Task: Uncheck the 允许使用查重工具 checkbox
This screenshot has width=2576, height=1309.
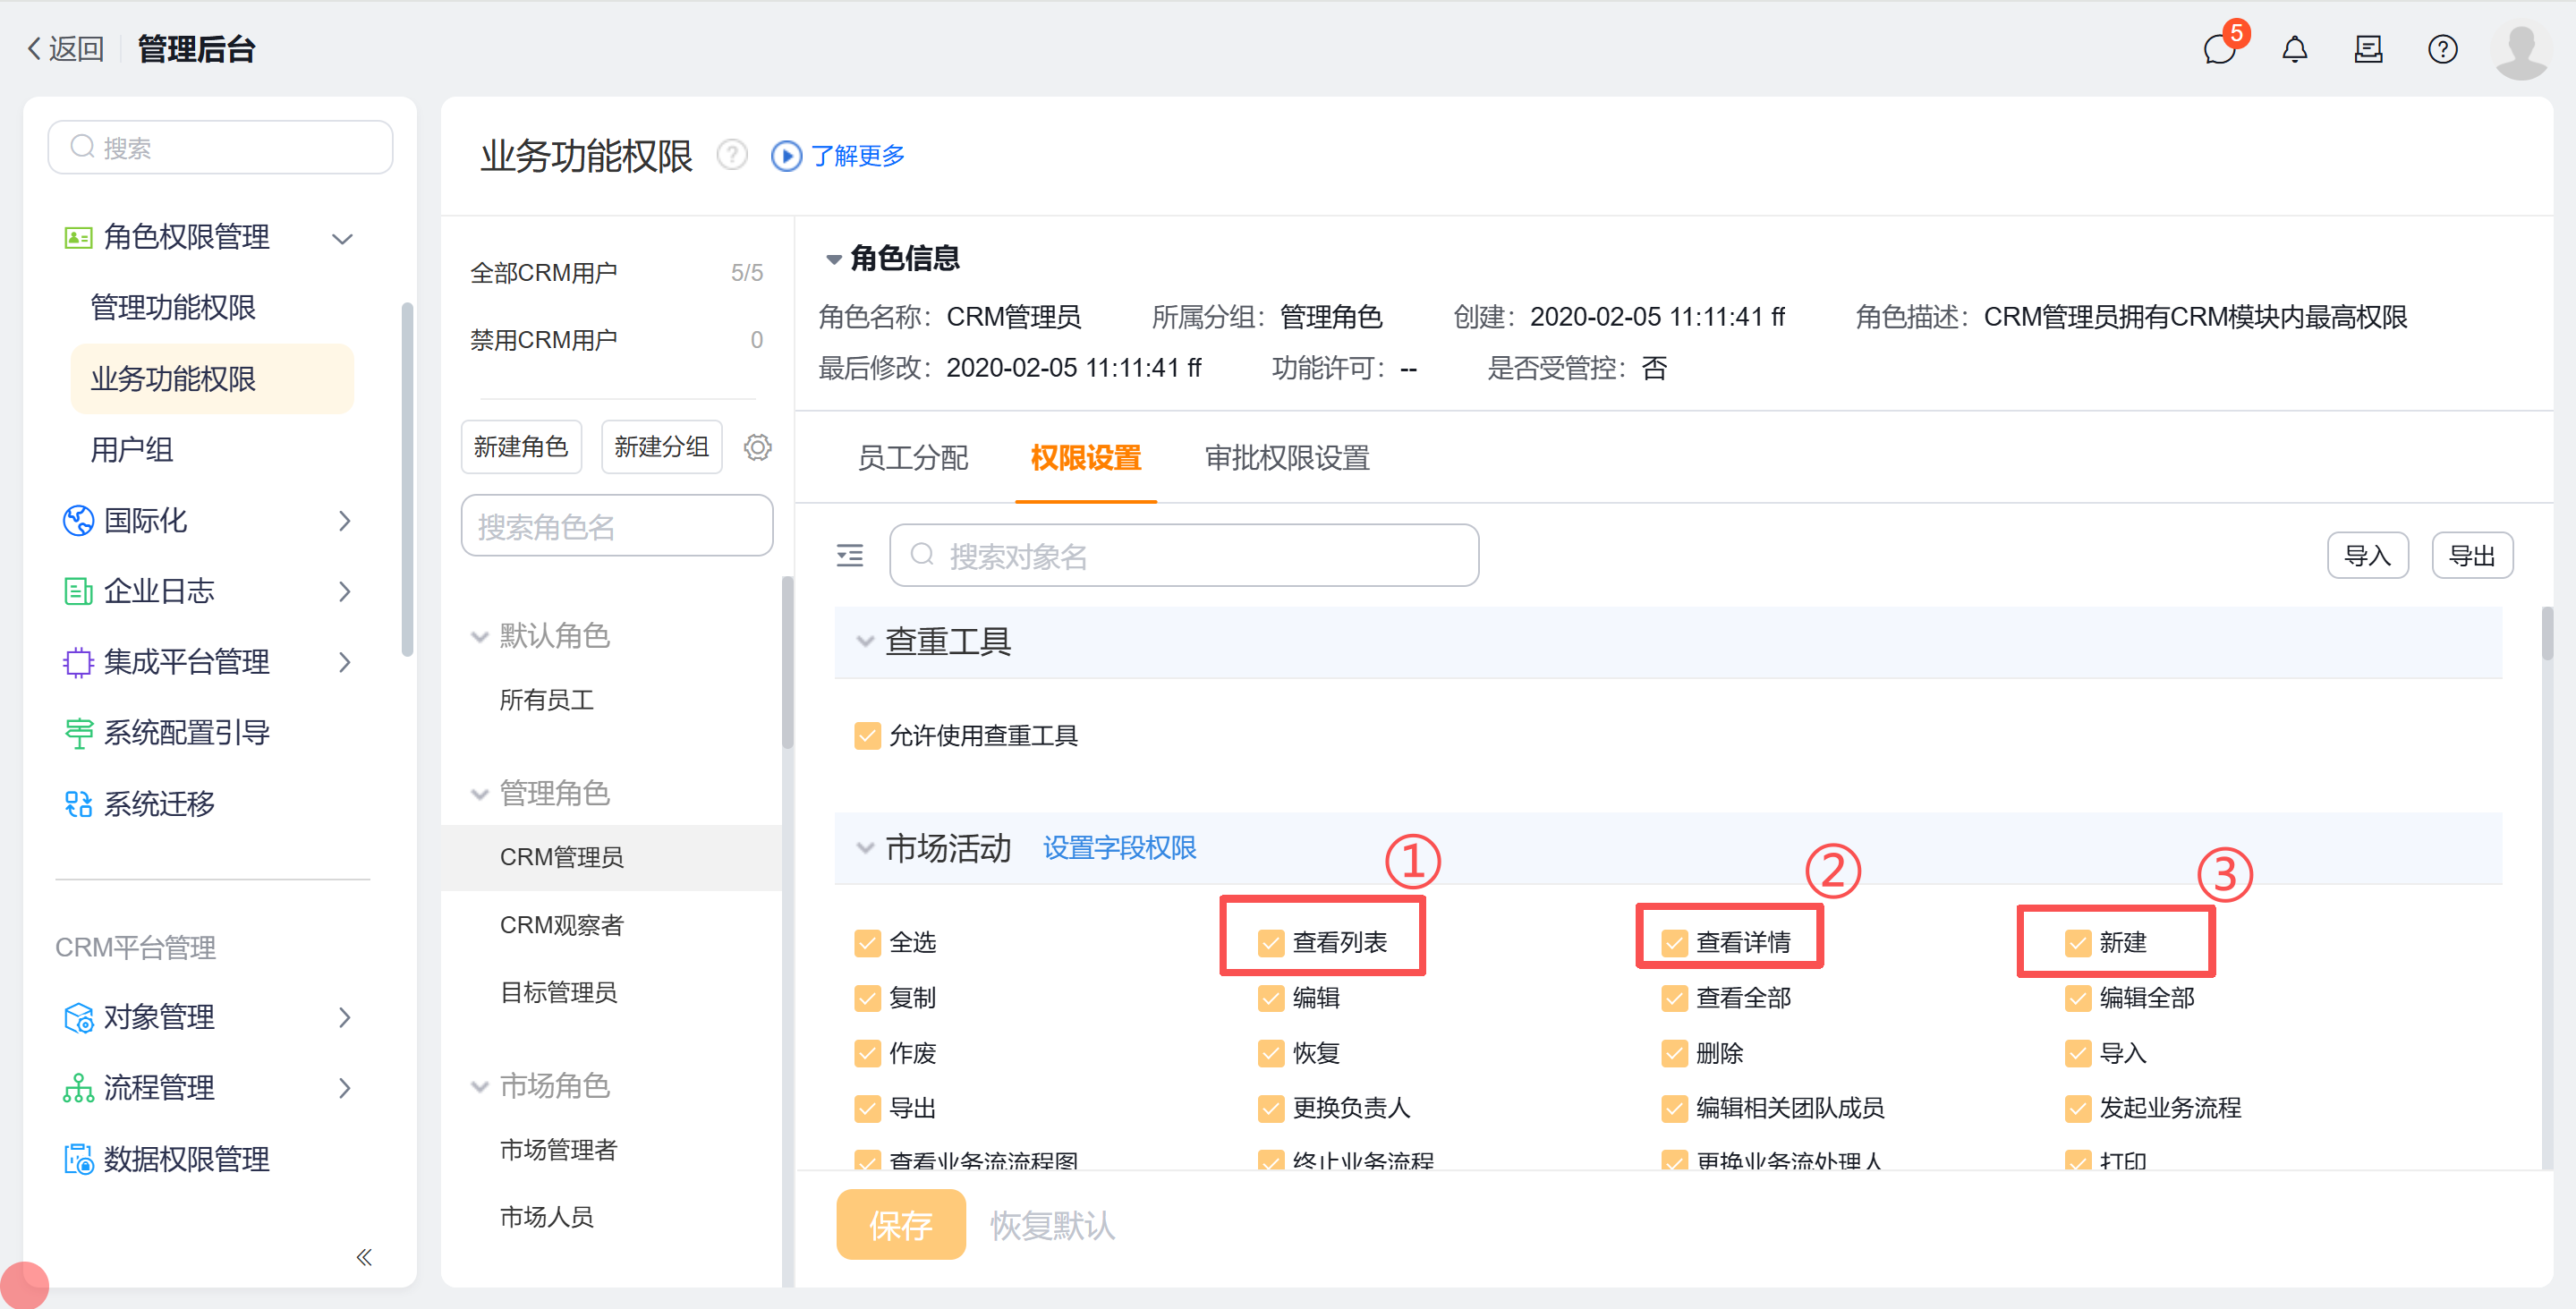Action: [x=866, y=735]
